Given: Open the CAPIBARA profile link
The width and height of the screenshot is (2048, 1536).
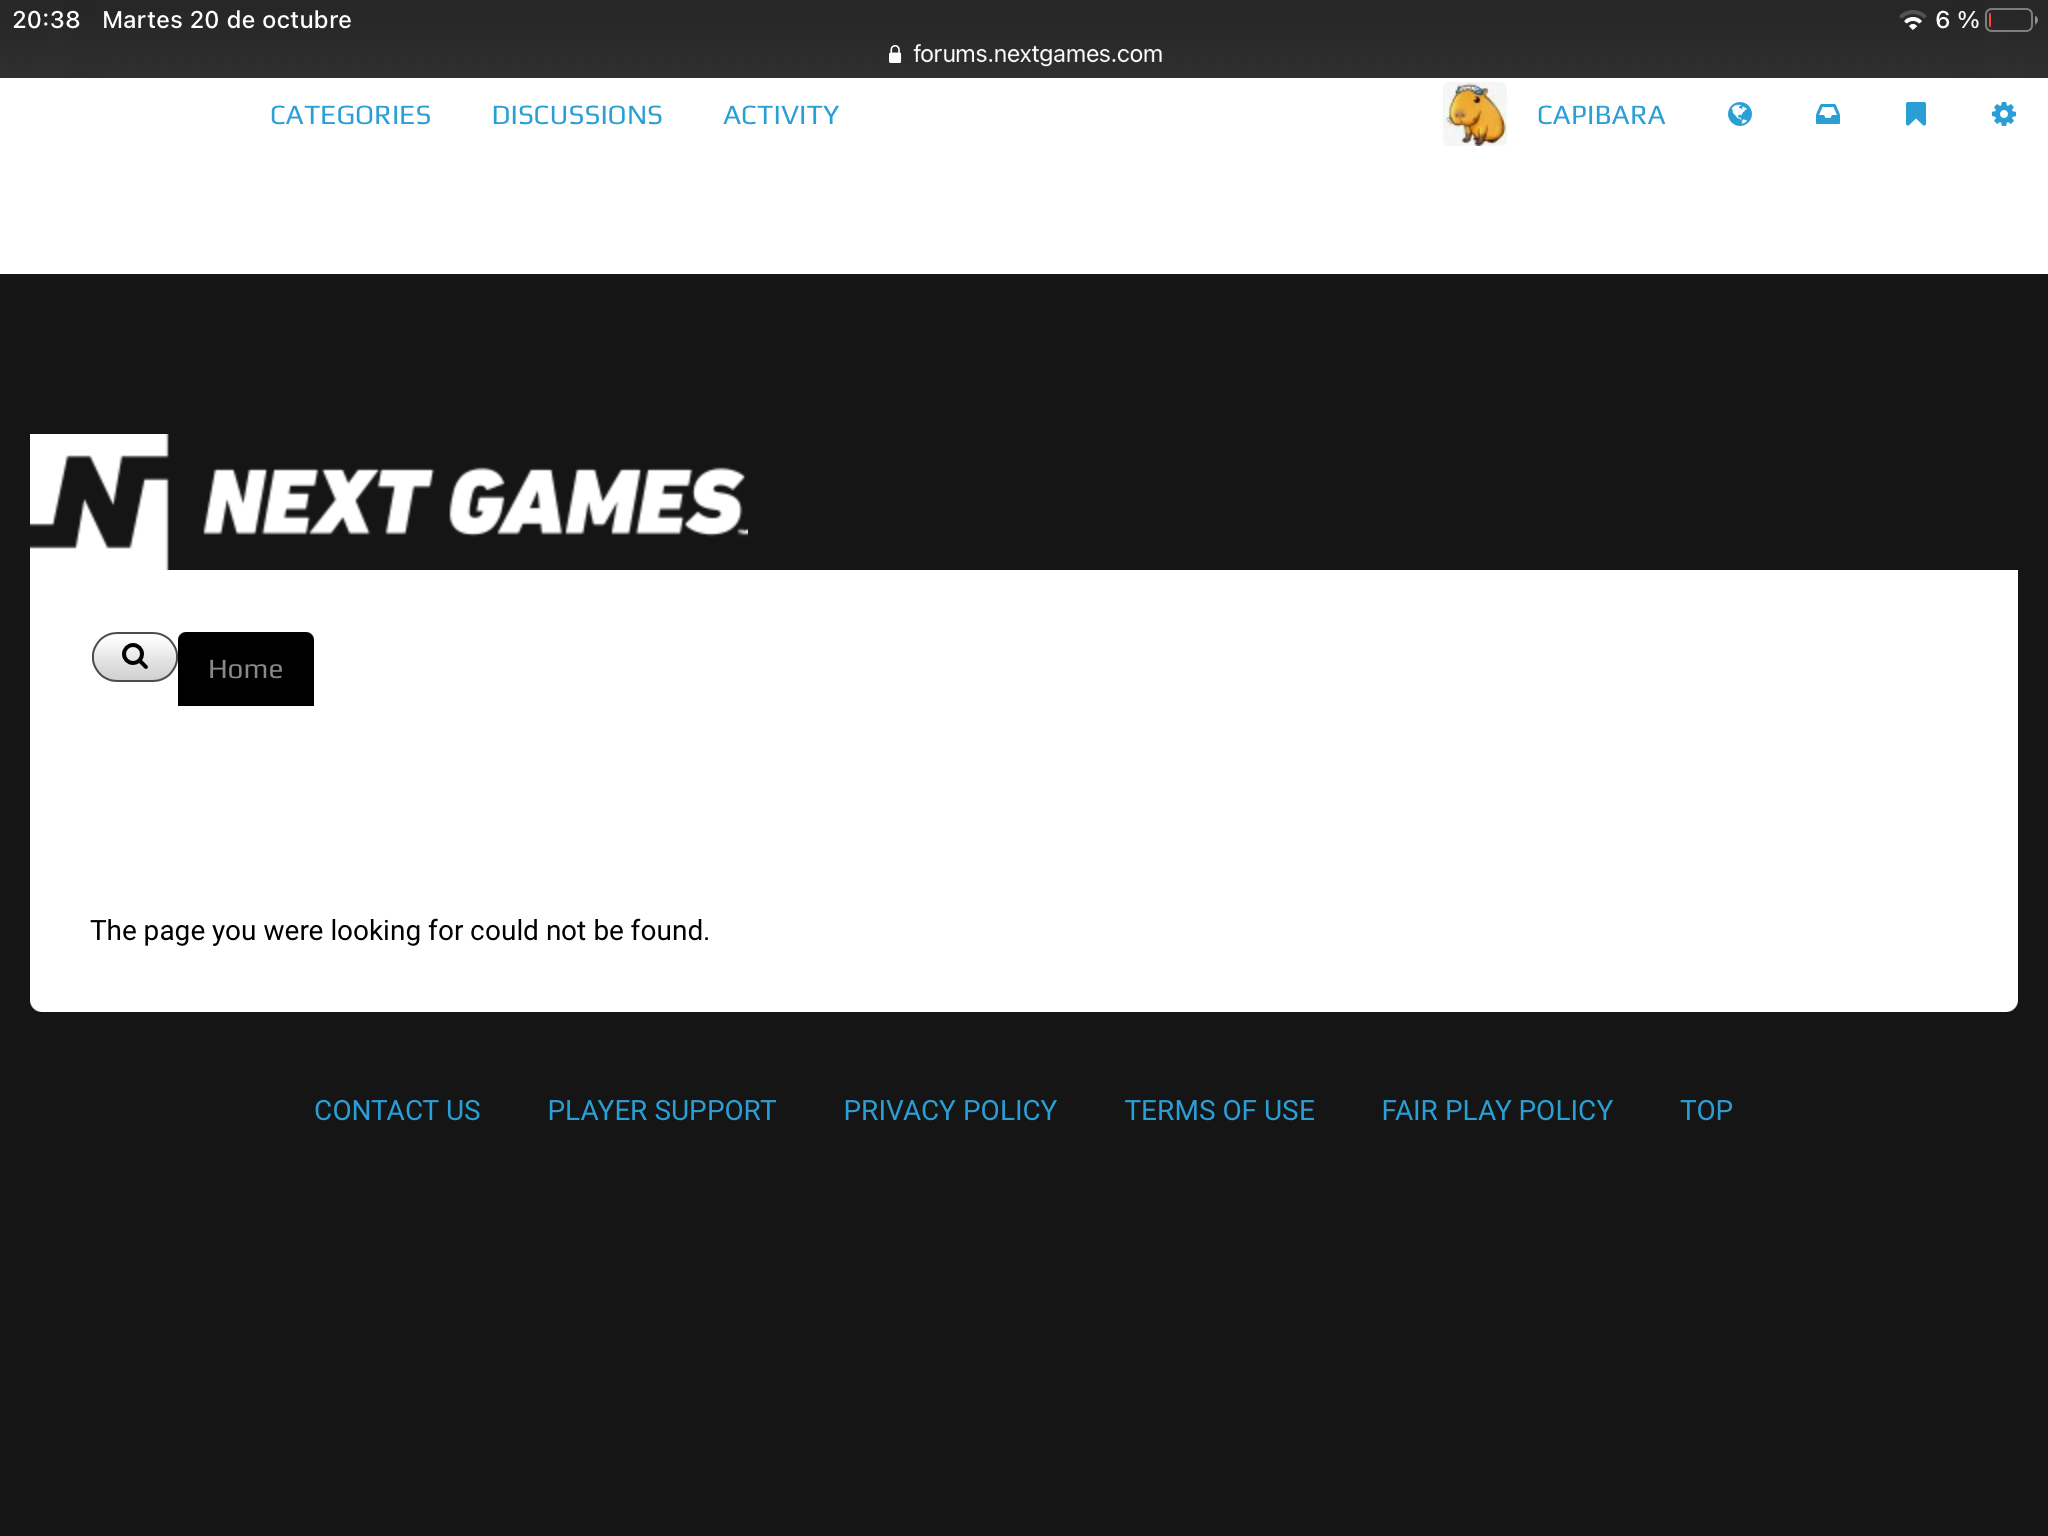Looking at the screenshot, I should point(1601,115).
